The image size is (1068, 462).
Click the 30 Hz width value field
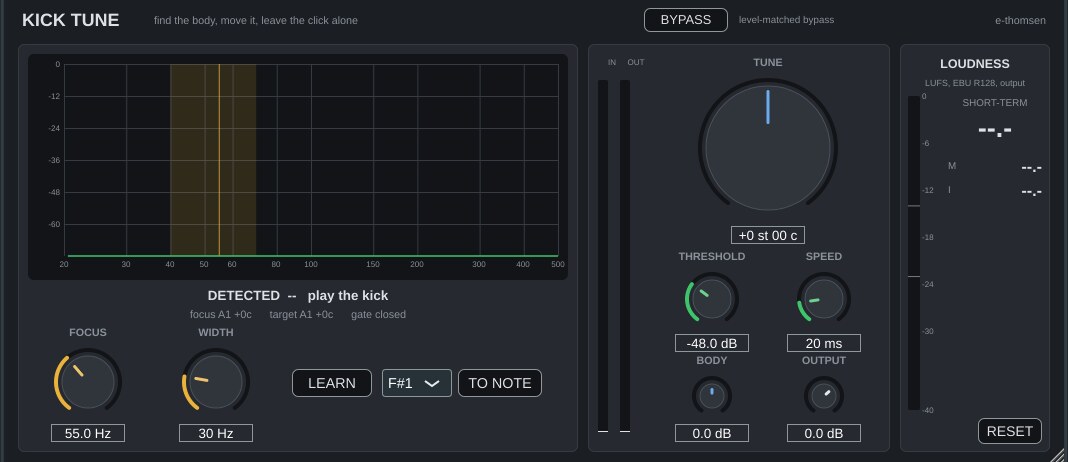pyautogui.click(x=216, y=433)
